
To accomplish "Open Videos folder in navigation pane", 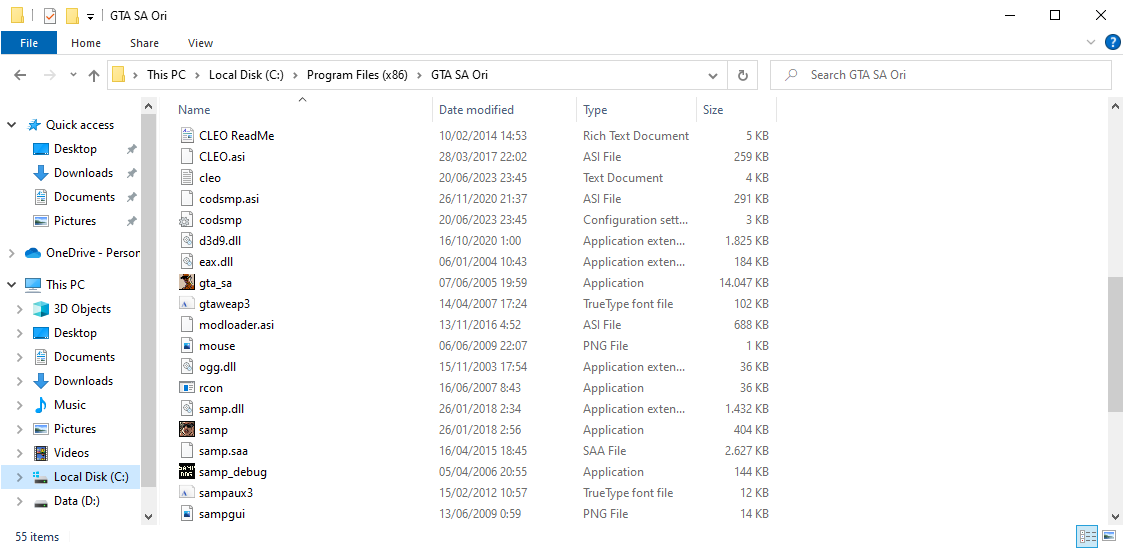I will click(x=71, y=453).
